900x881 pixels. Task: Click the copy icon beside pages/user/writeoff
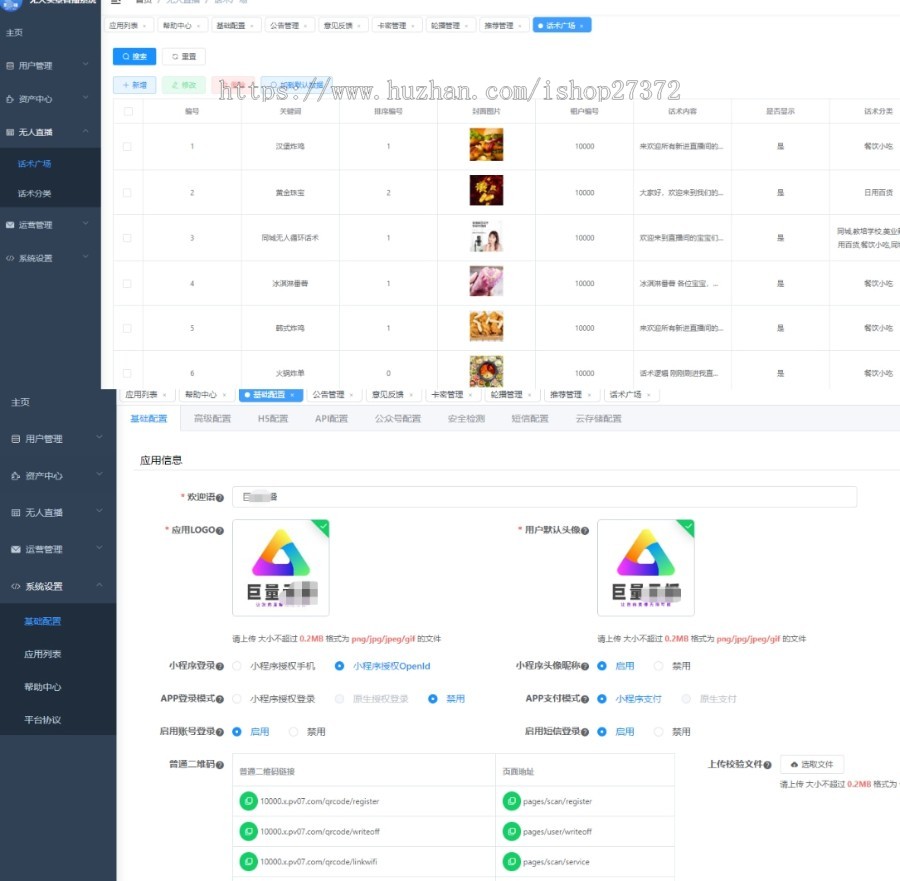pyautogui.click(x=511, y=831)
